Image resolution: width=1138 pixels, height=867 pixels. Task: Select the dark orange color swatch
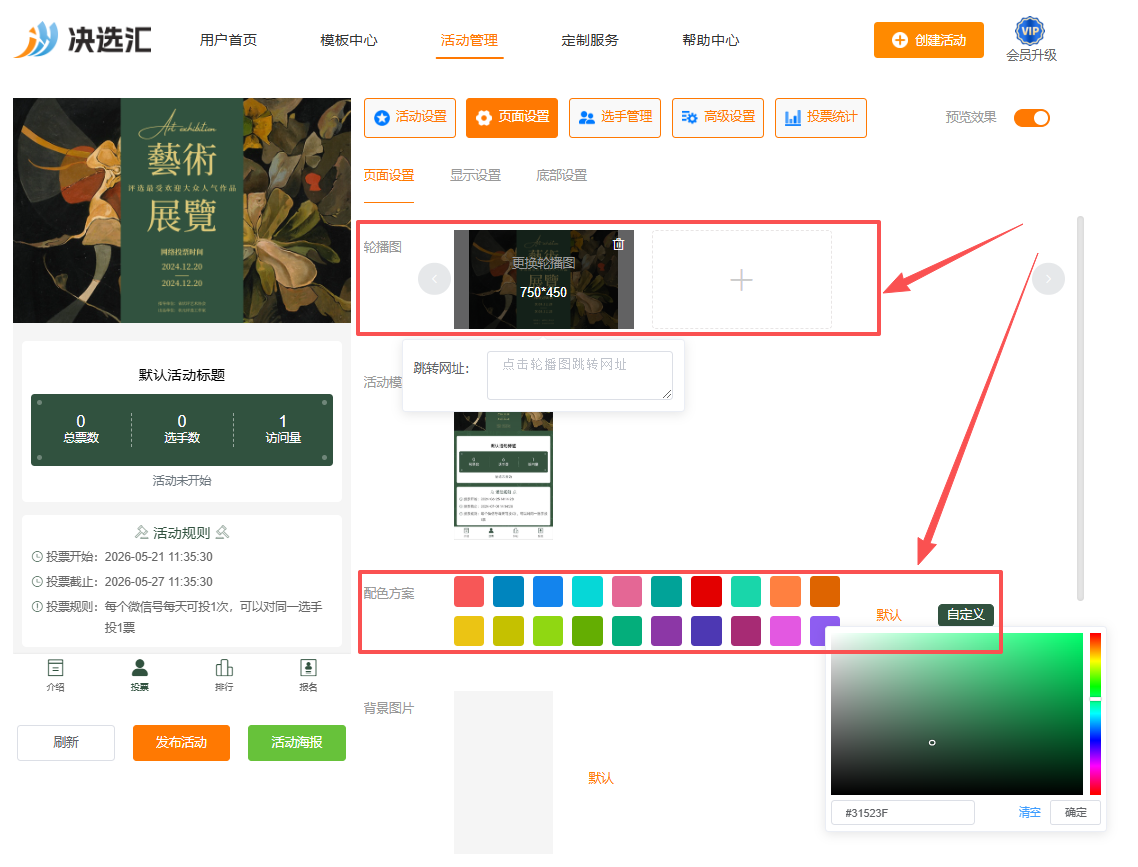pos(824,591)
